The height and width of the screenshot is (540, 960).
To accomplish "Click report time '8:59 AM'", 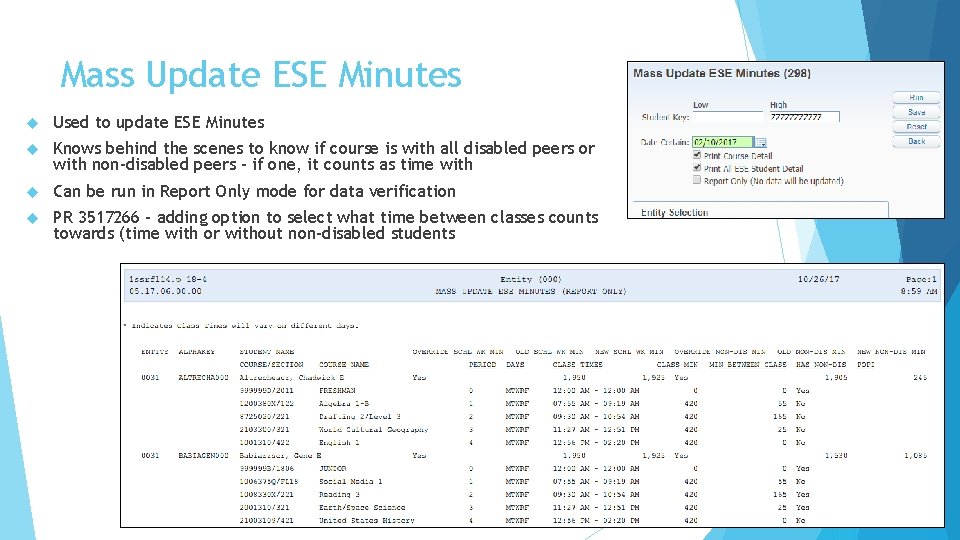I will point(918,291).
